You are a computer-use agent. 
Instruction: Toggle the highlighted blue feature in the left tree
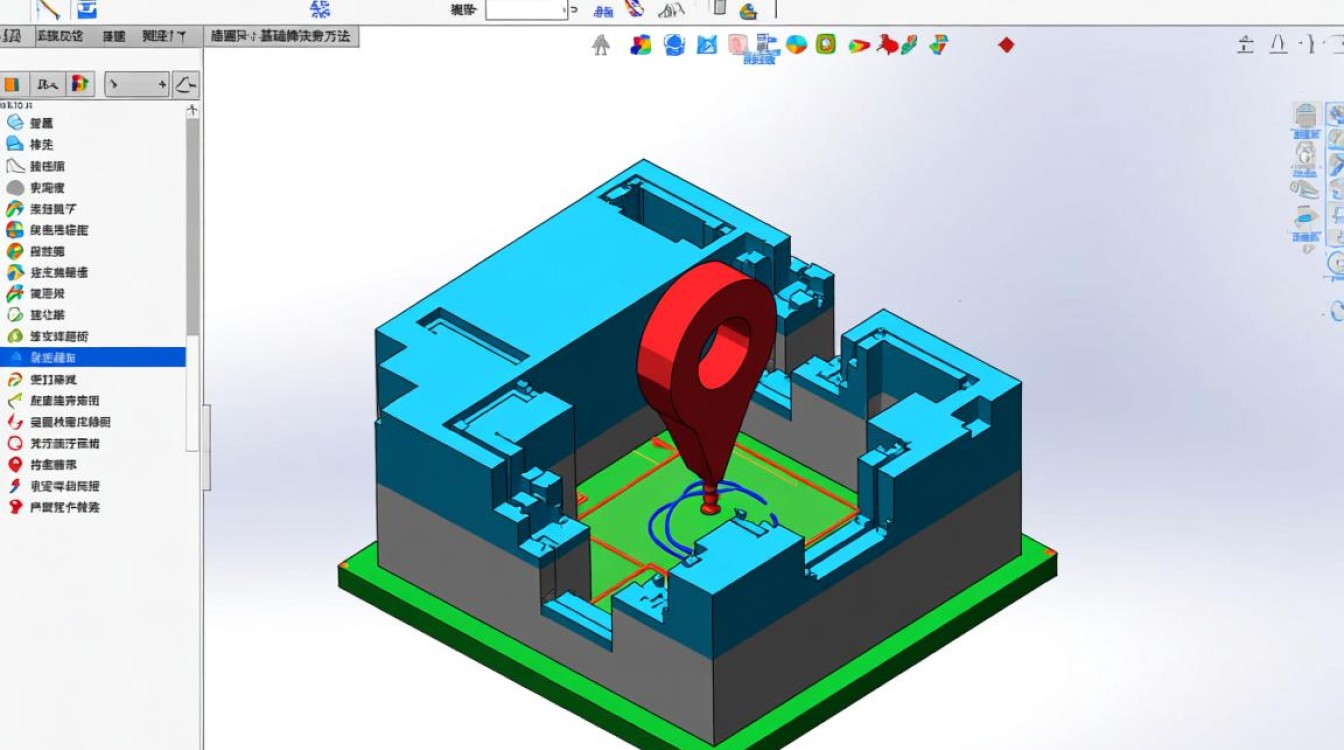coord(95,357)
